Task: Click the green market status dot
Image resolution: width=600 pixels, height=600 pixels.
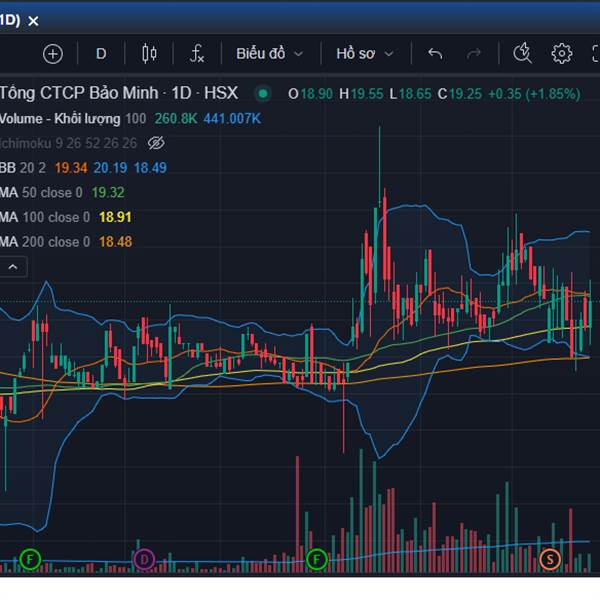Action: [263, 93]
